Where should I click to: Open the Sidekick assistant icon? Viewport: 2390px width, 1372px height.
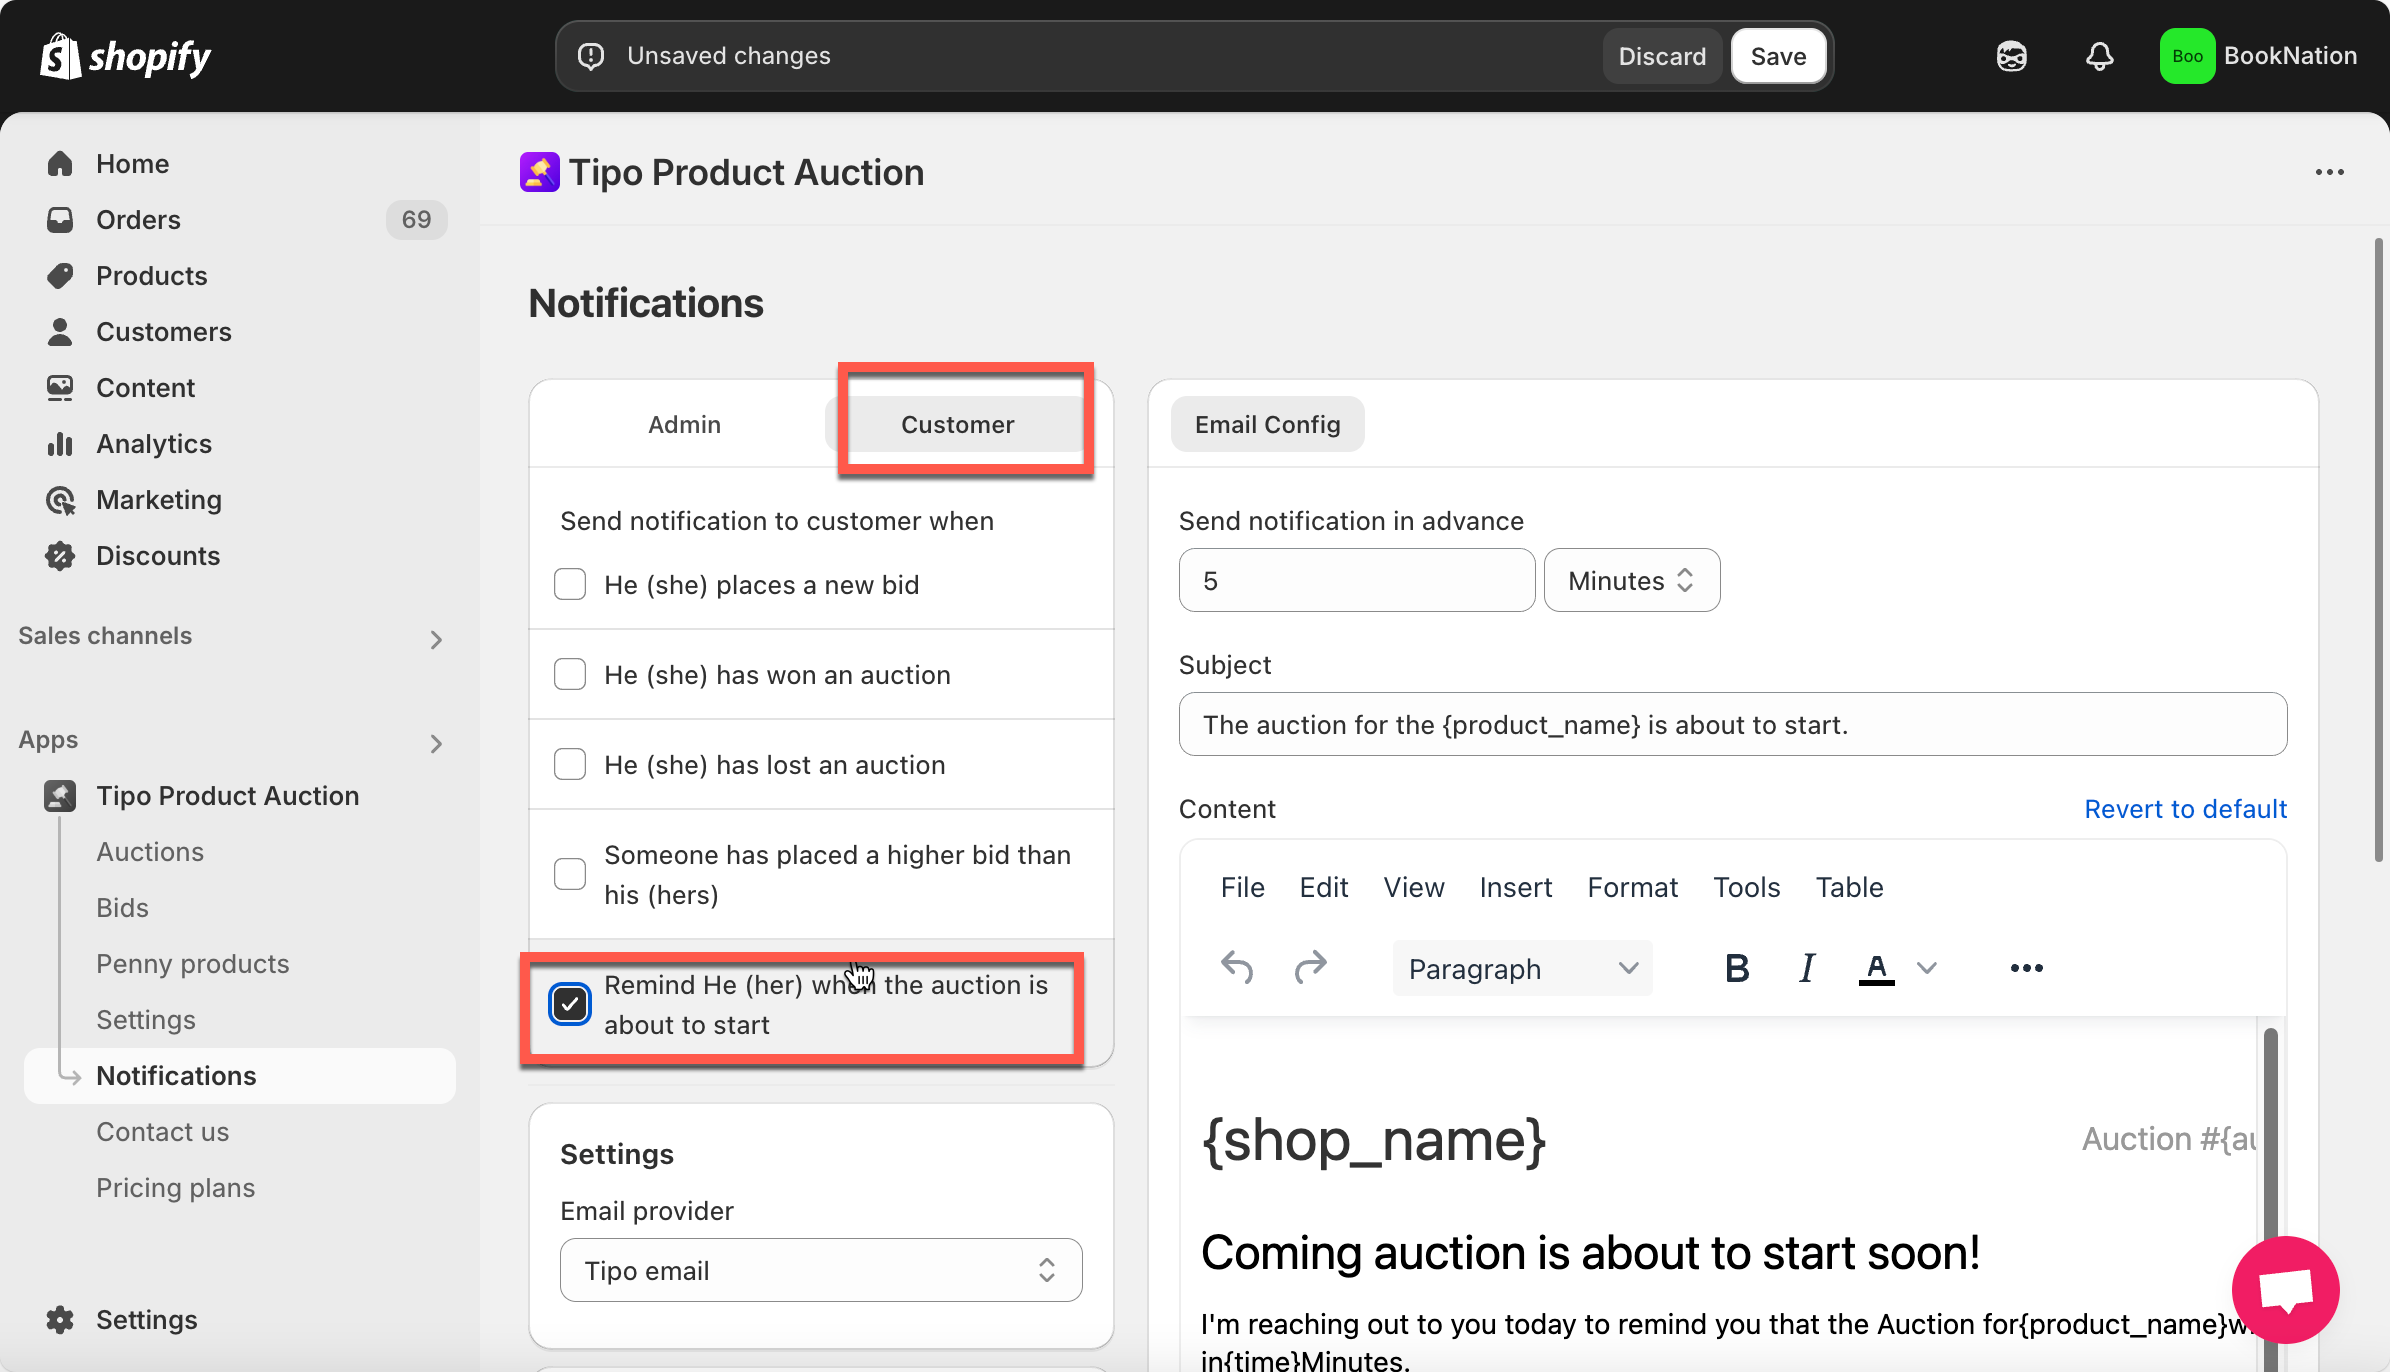(2011, 56)
